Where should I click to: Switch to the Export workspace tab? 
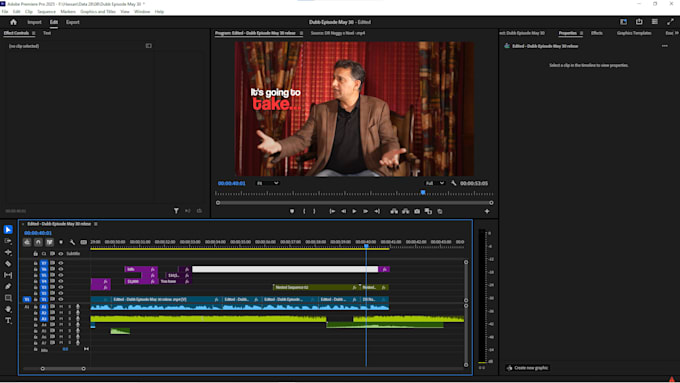point(73,22)
